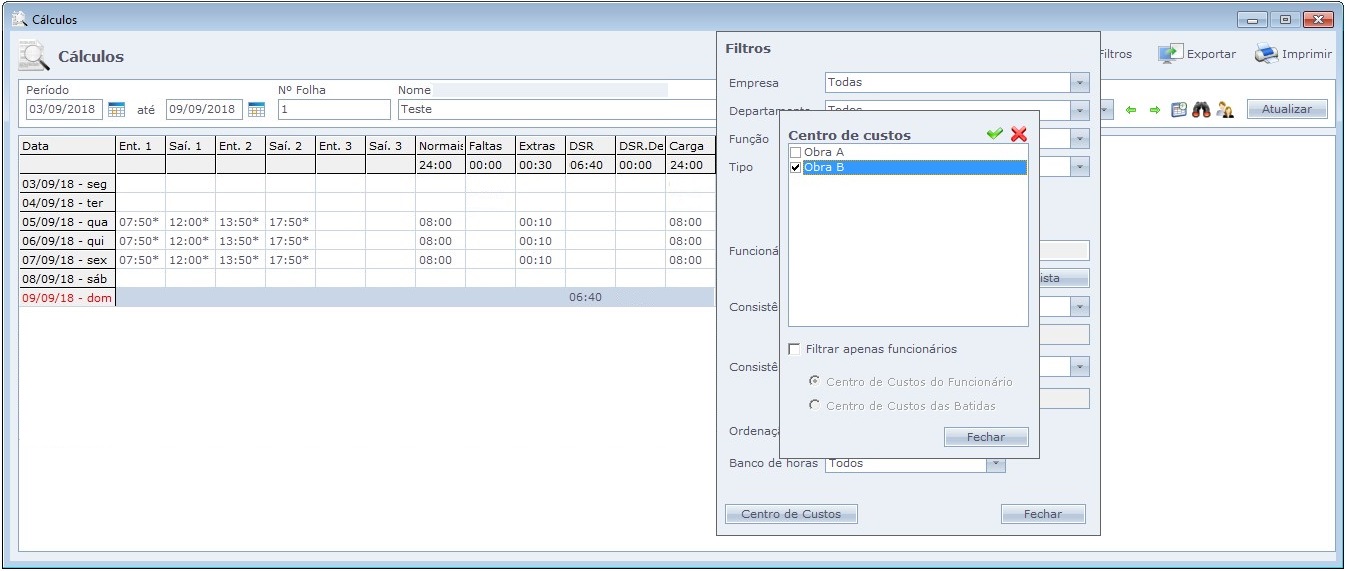Click the Exportar icon
The height and width of the screenshot is (571, 1347).
pos(1170,55)
